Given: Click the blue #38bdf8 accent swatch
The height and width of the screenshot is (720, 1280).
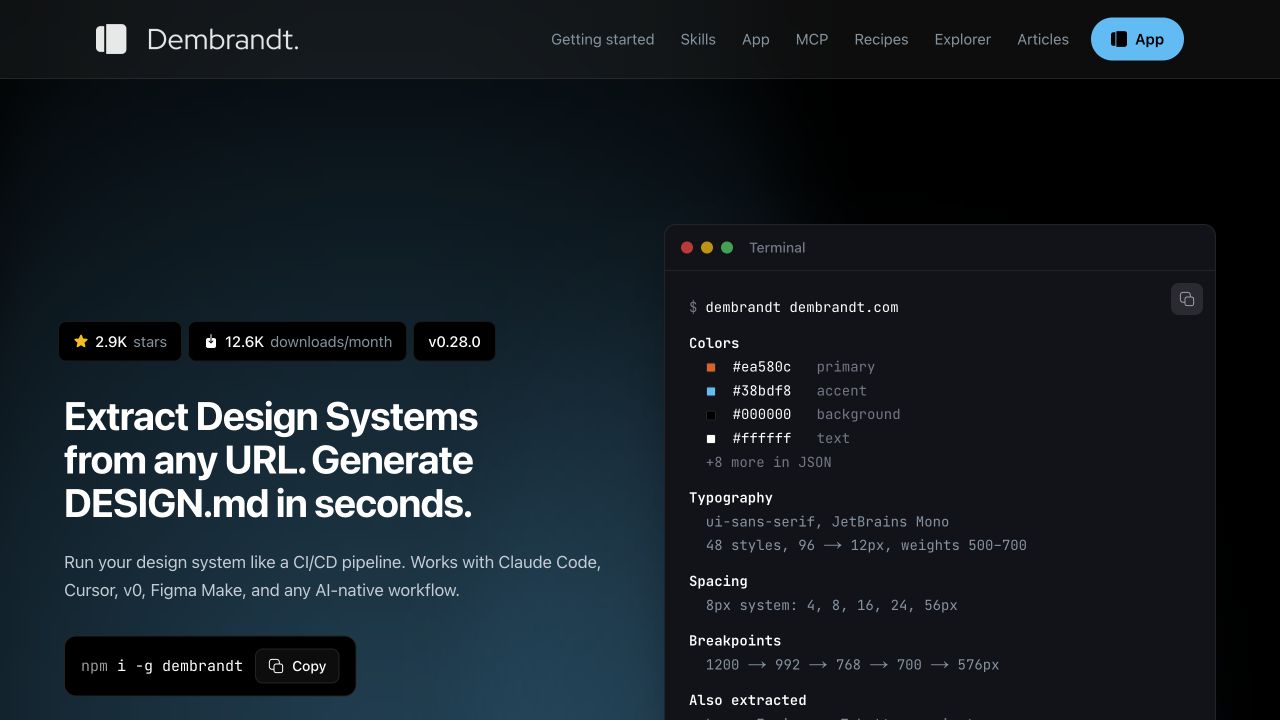Looking at the screenshot, I should [x=711, y=391].
